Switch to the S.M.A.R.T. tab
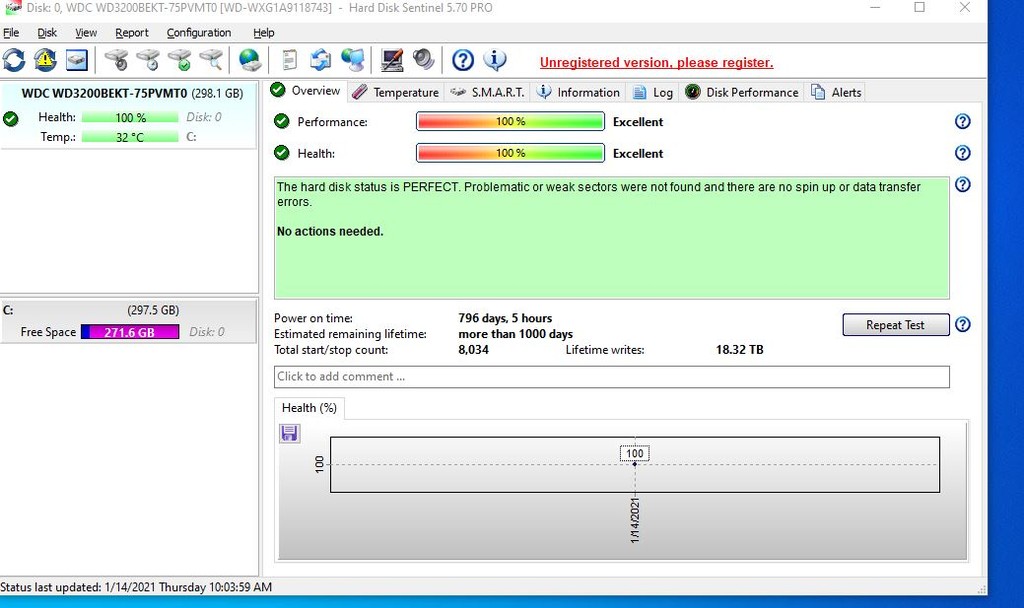The image size is (1024, 608). [x=487, y=92]
